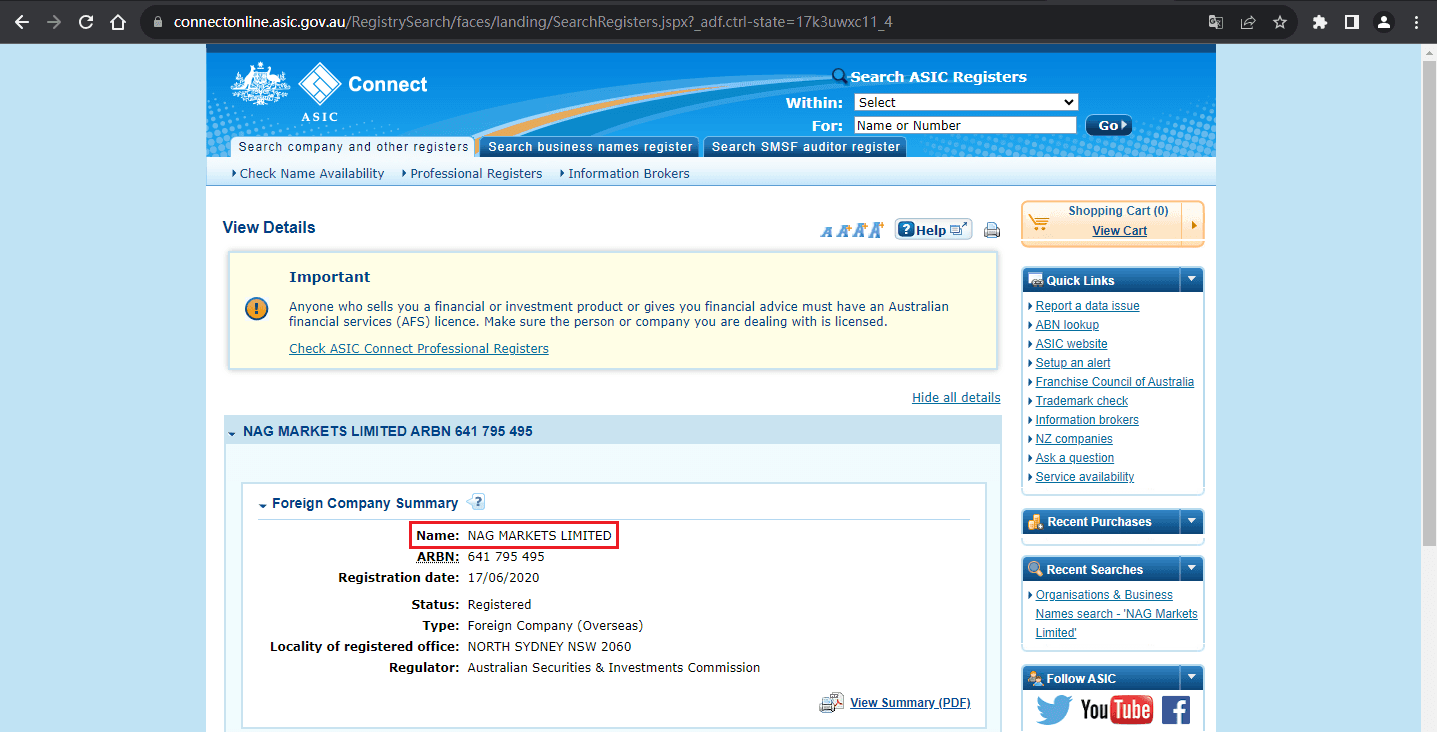This screenshot has height=732, width=1437.
Task: Click the locality NORTH SYDNEY NSW 2060
Action: (x=549, y=647)
